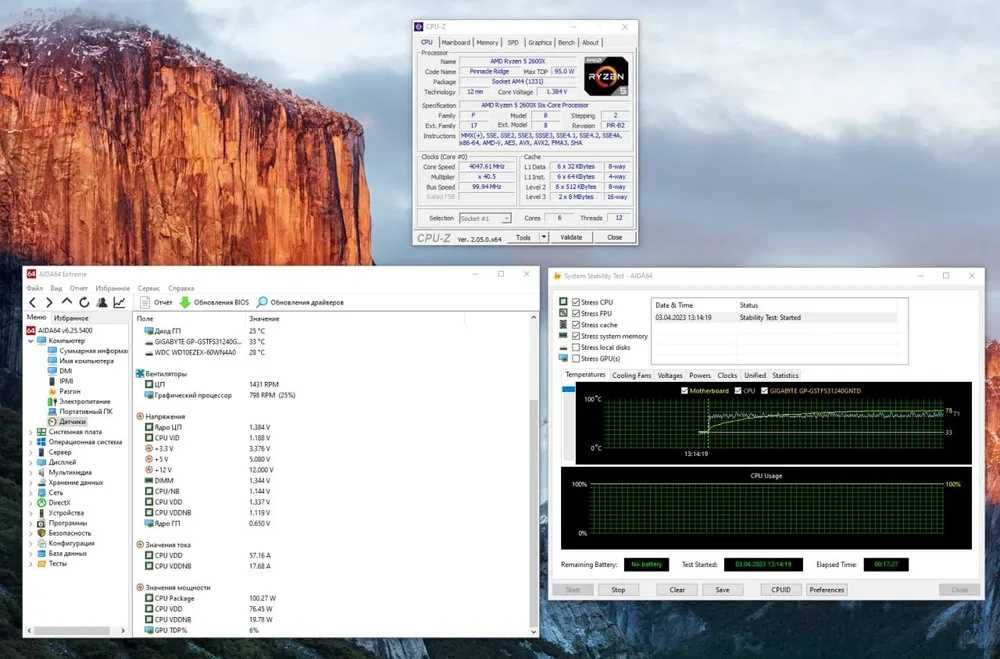Select the Портативный ПК laptop icon
The image size is (1000, 659).
pos(52,411)
